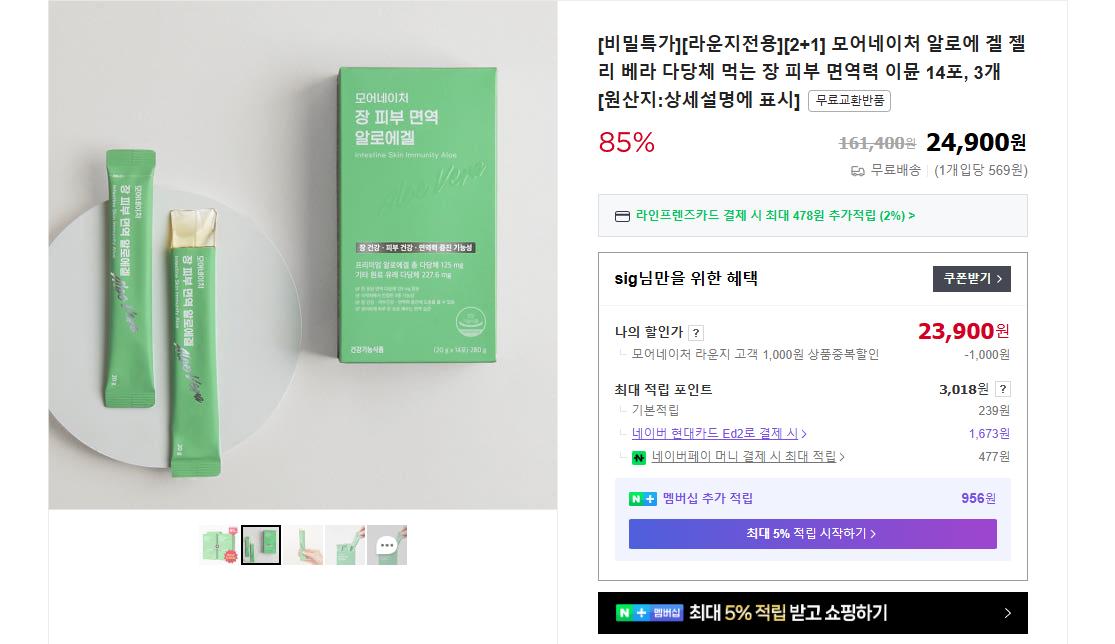The height and width of the screenshot is (644, 1115).
Task: Expand the 네이버 현대카드 Ed2 link chevron
Action: (x=804, y=434)
